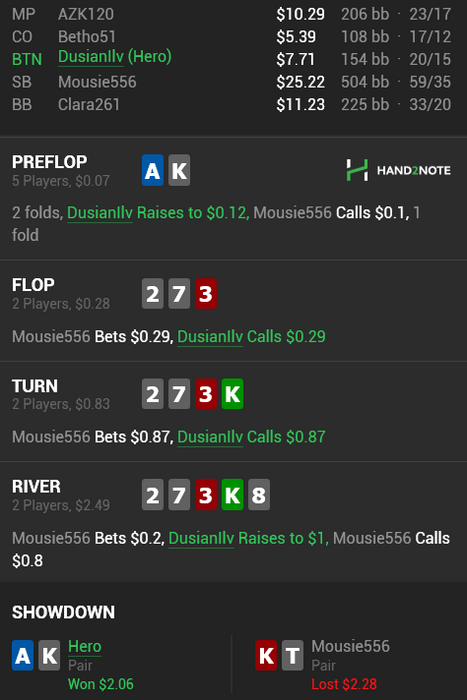Click DusianIlv Calls $0.87 on turn

(251, 437)
